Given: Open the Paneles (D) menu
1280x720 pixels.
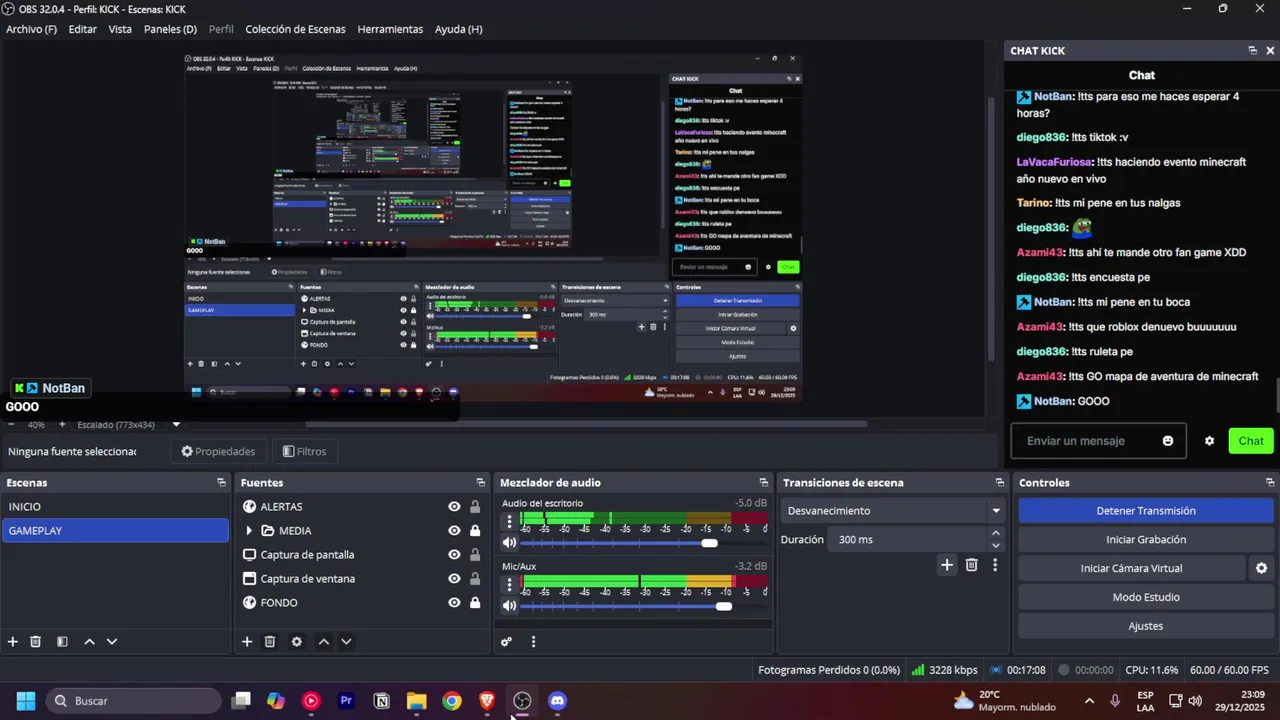Looking at the screenshot, I should [x=170, y=29].
